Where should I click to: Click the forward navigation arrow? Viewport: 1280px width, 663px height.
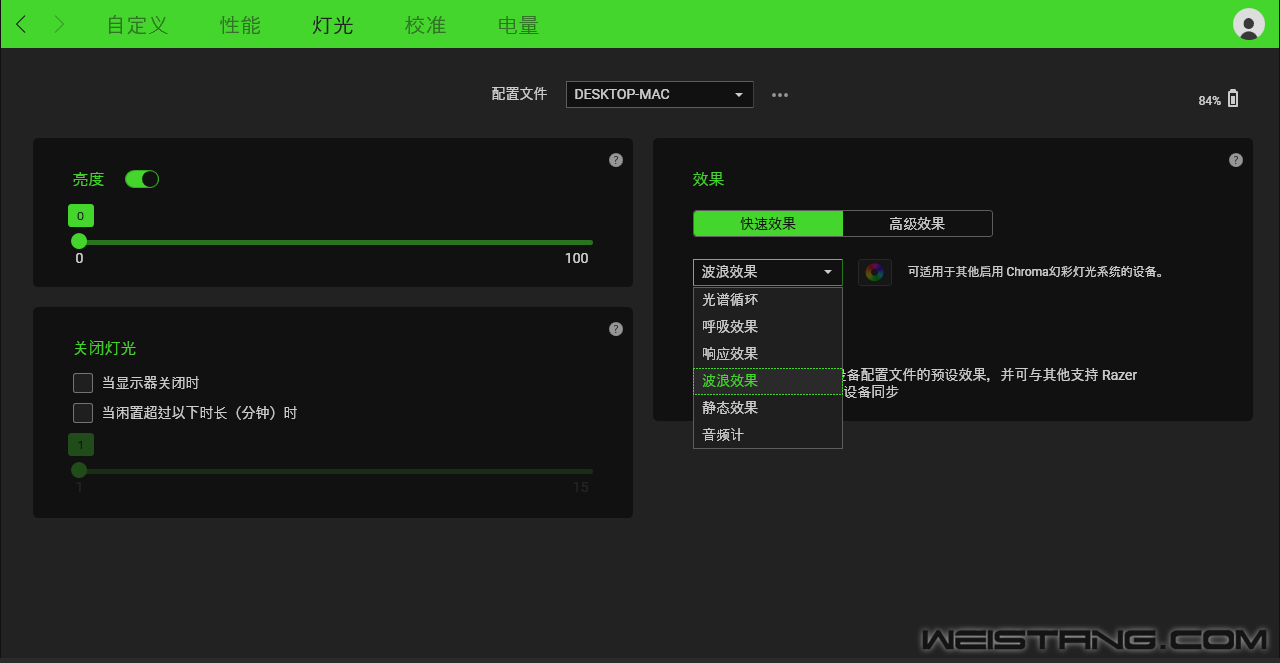(58, 25)
